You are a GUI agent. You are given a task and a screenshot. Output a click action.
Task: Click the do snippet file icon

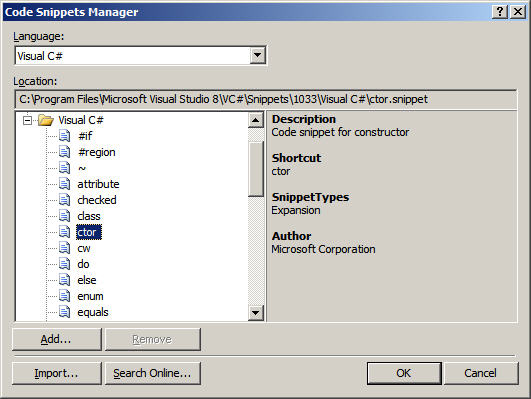(x=65, y=264)
